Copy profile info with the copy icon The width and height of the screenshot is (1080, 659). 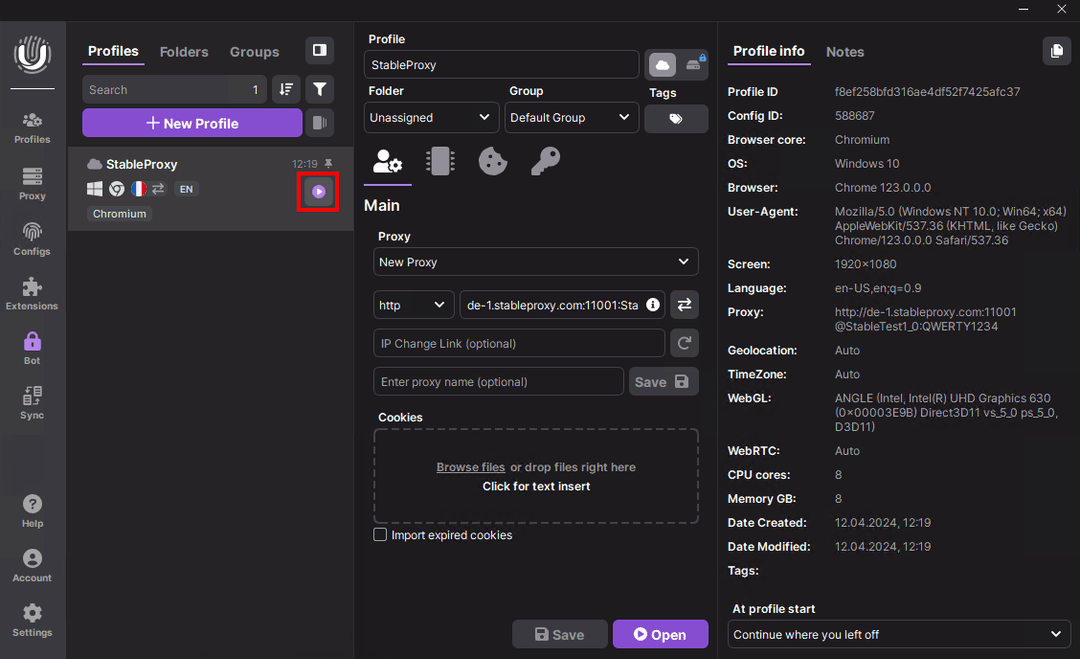pyautogui.click(x=1056, y=51)
